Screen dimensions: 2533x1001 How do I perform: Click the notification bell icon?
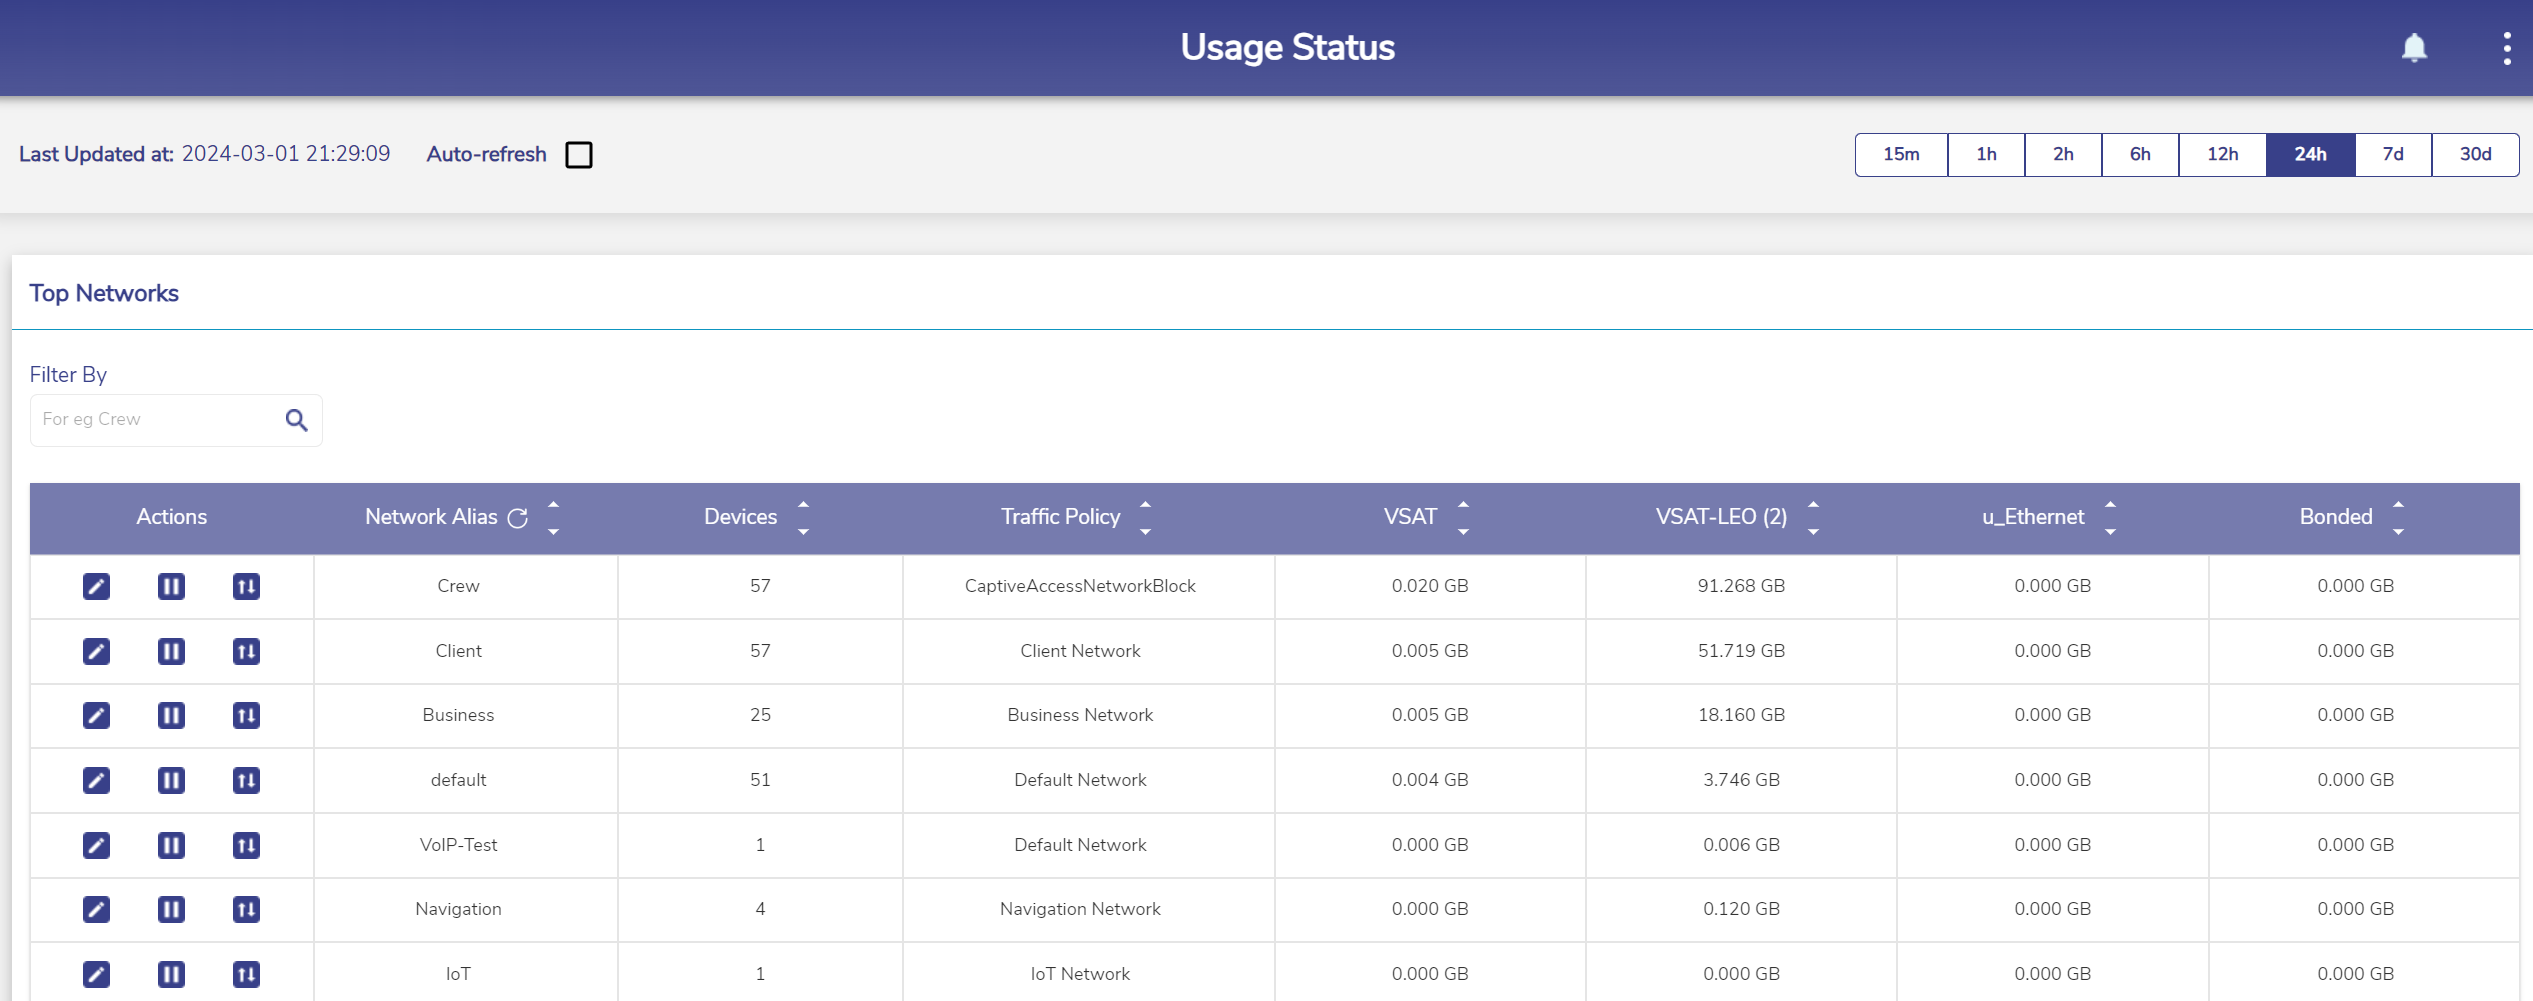pos(2414,48)
